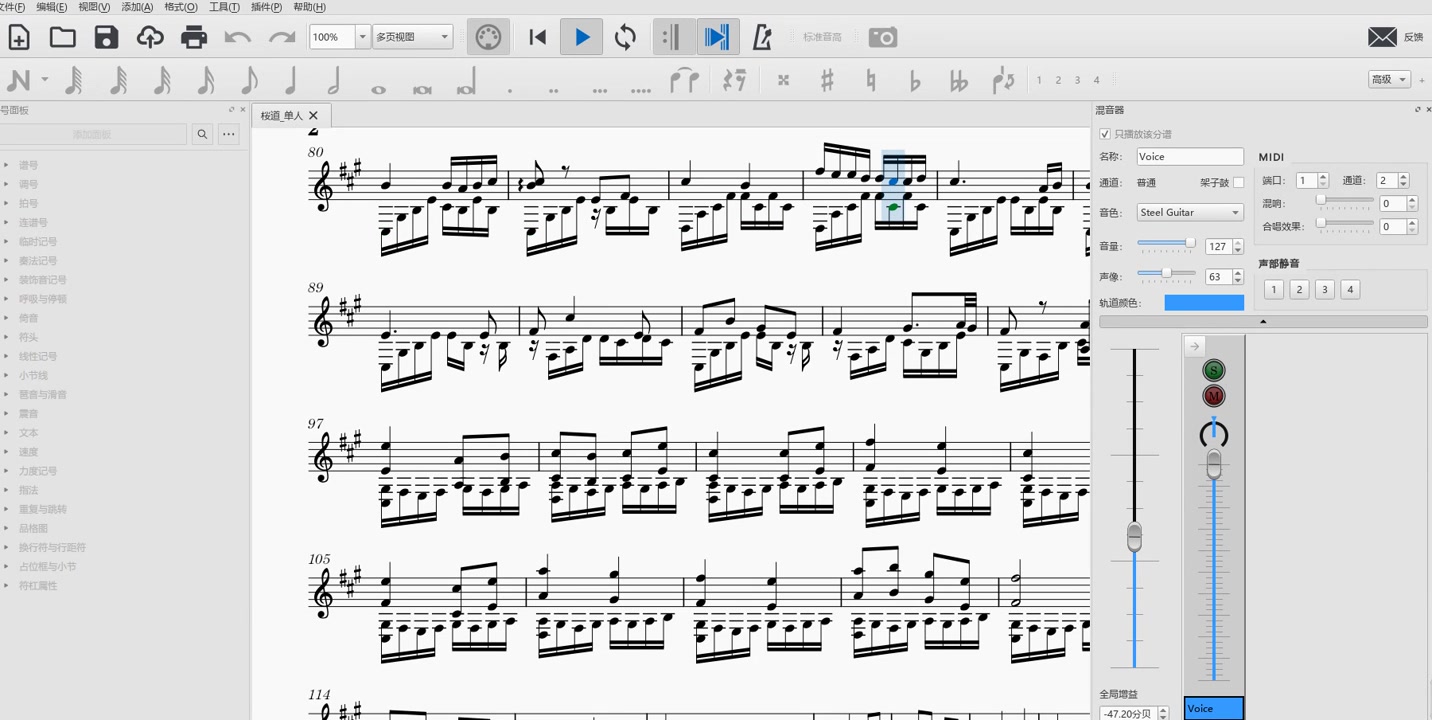Toggle the green solo S button

tap(1214, 371)
